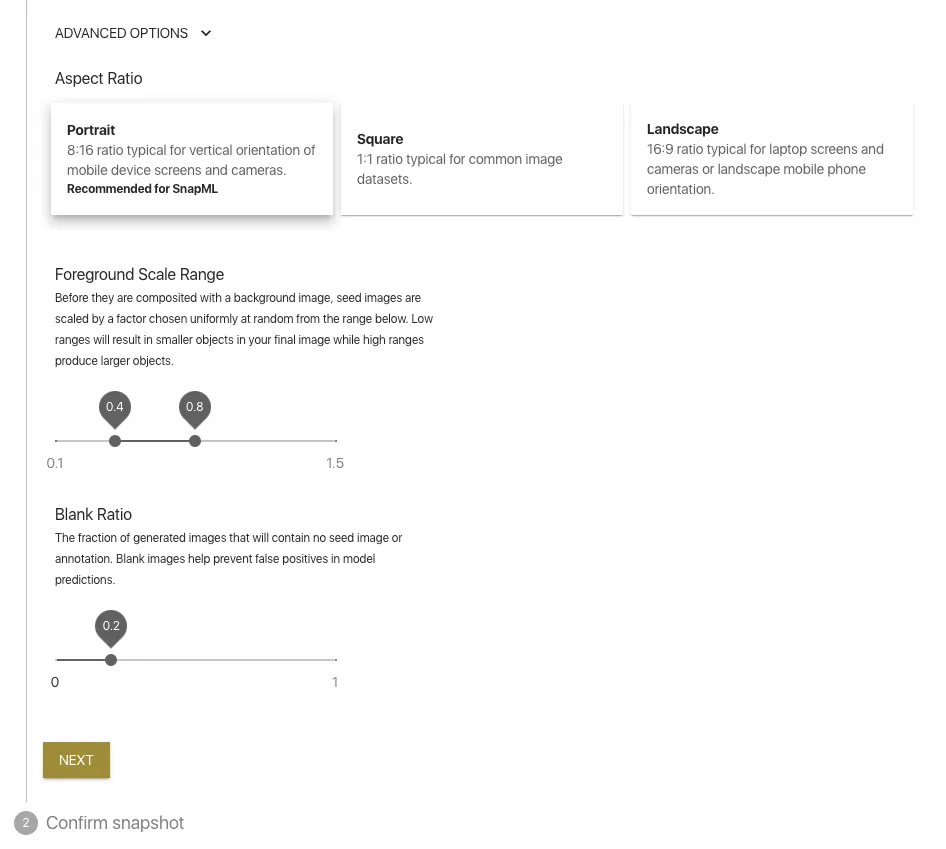Select the Portrait aspect ratio card
Viewport: 946px width, 849px height.
[192, 159]
